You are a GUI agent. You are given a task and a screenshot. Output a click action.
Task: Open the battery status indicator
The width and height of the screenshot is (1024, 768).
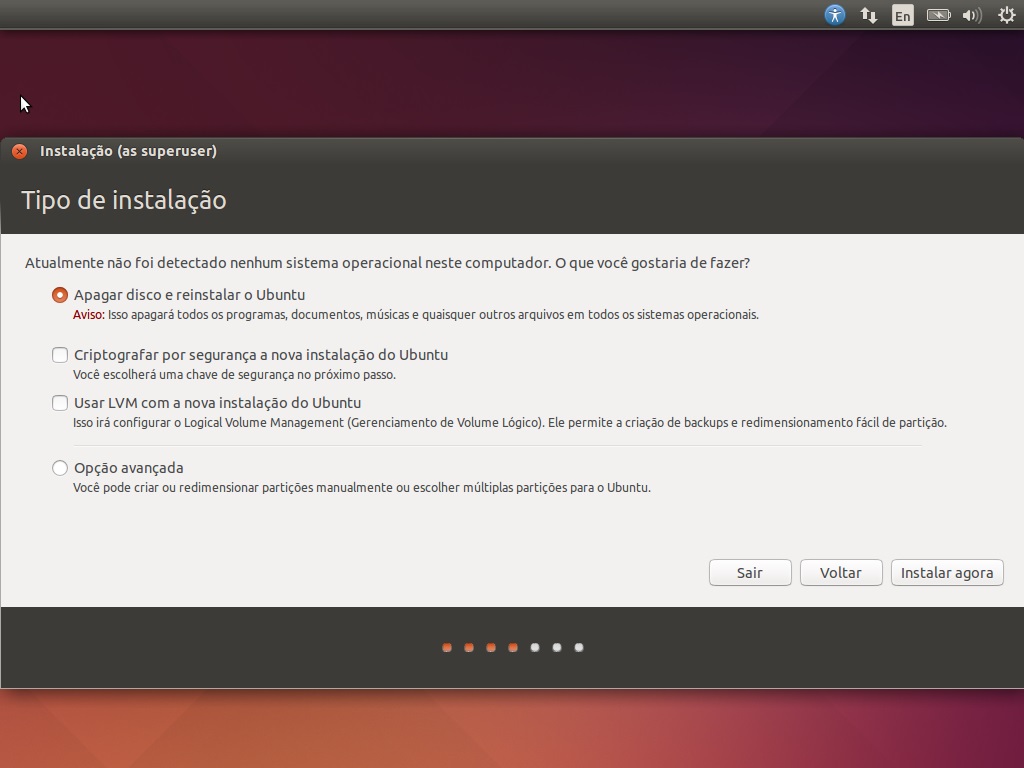[x=938, y=15]
